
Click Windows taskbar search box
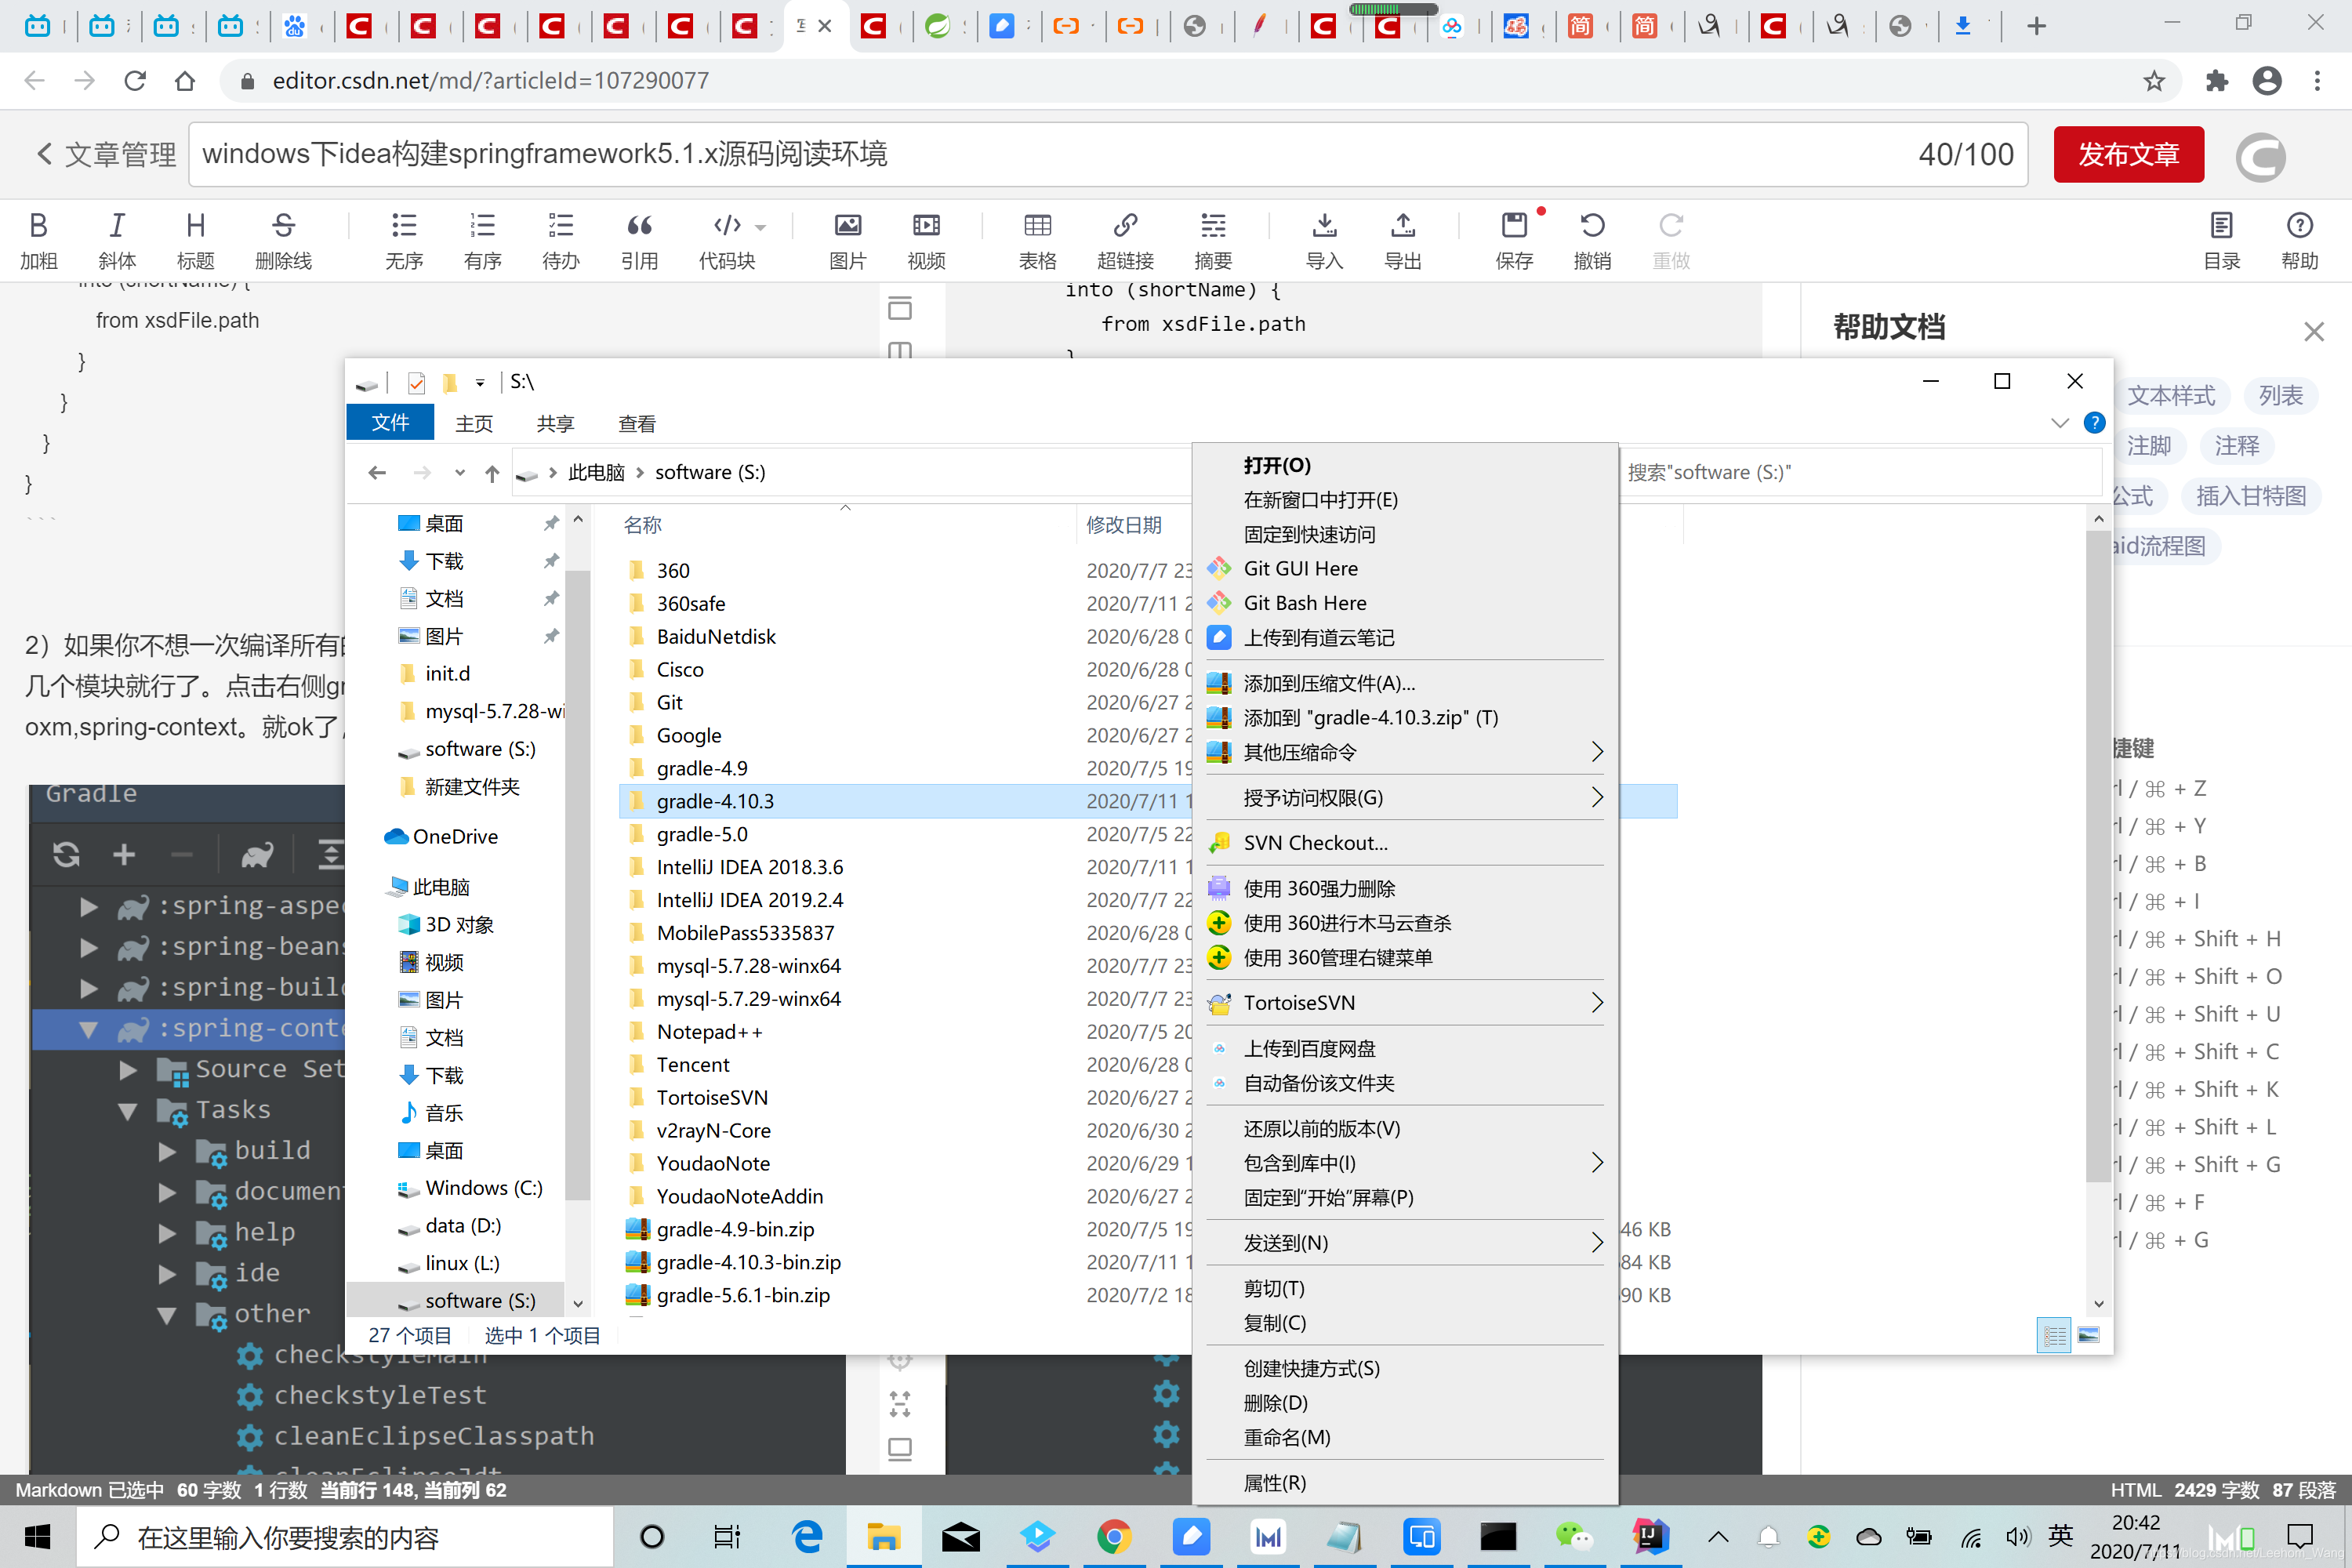coord(345,1537)
